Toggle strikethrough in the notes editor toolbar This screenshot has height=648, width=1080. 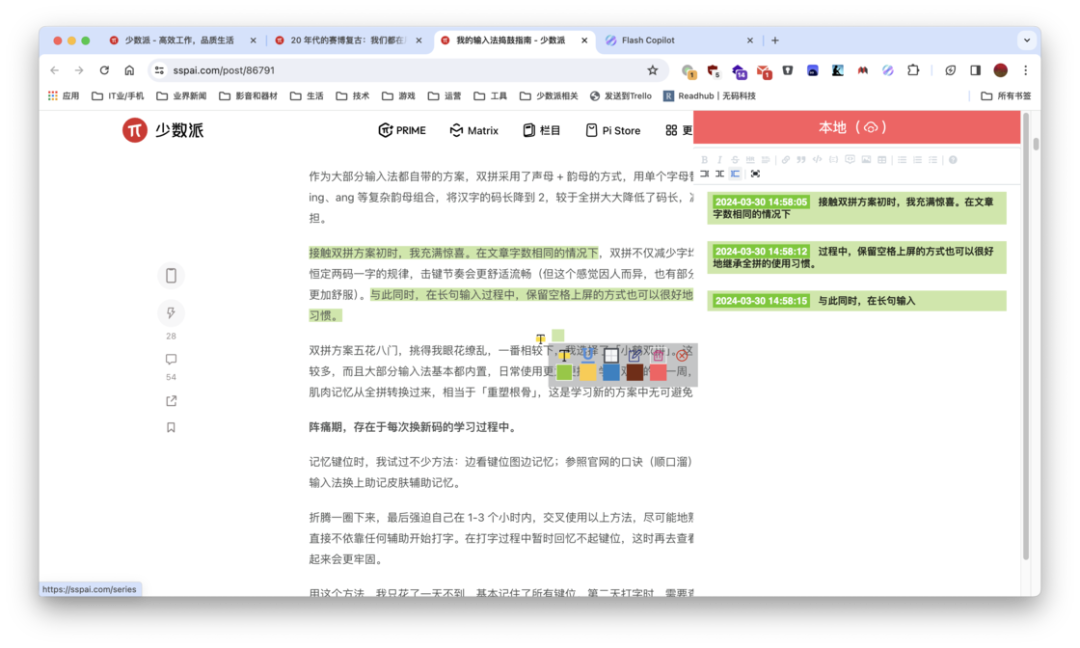(x=735, y=160)
